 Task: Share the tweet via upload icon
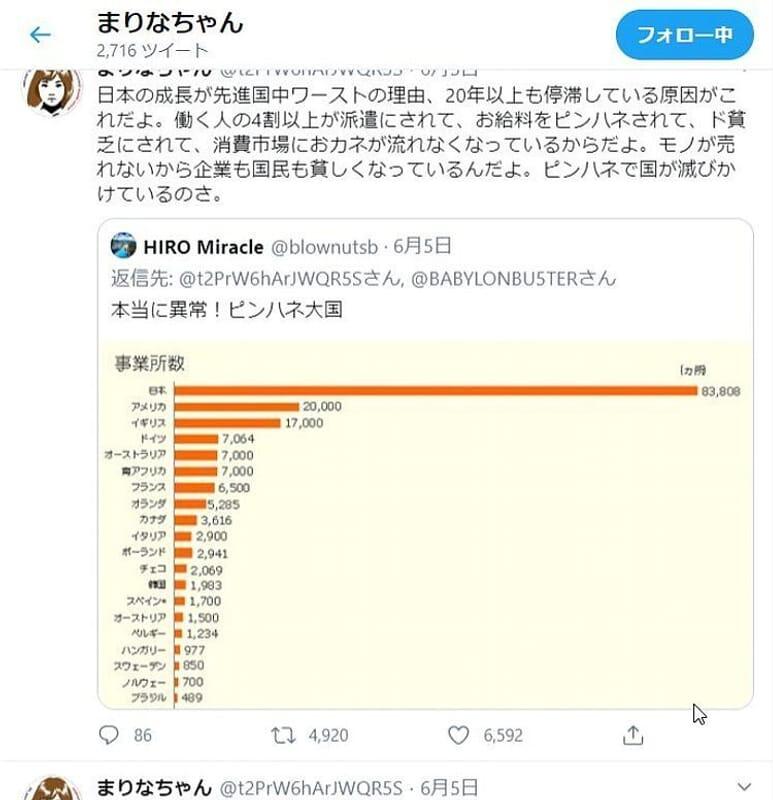(x=633, y=735)
